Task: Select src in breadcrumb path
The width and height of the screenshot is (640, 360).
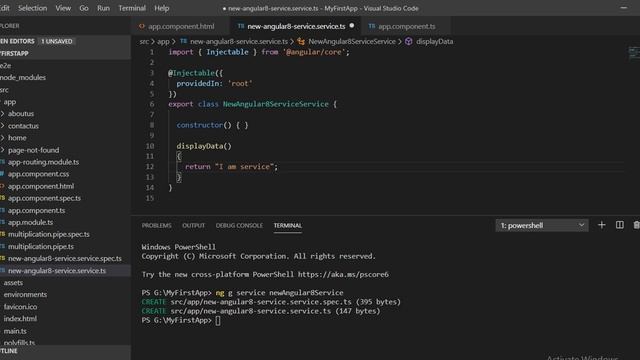Action: point(144,41)
